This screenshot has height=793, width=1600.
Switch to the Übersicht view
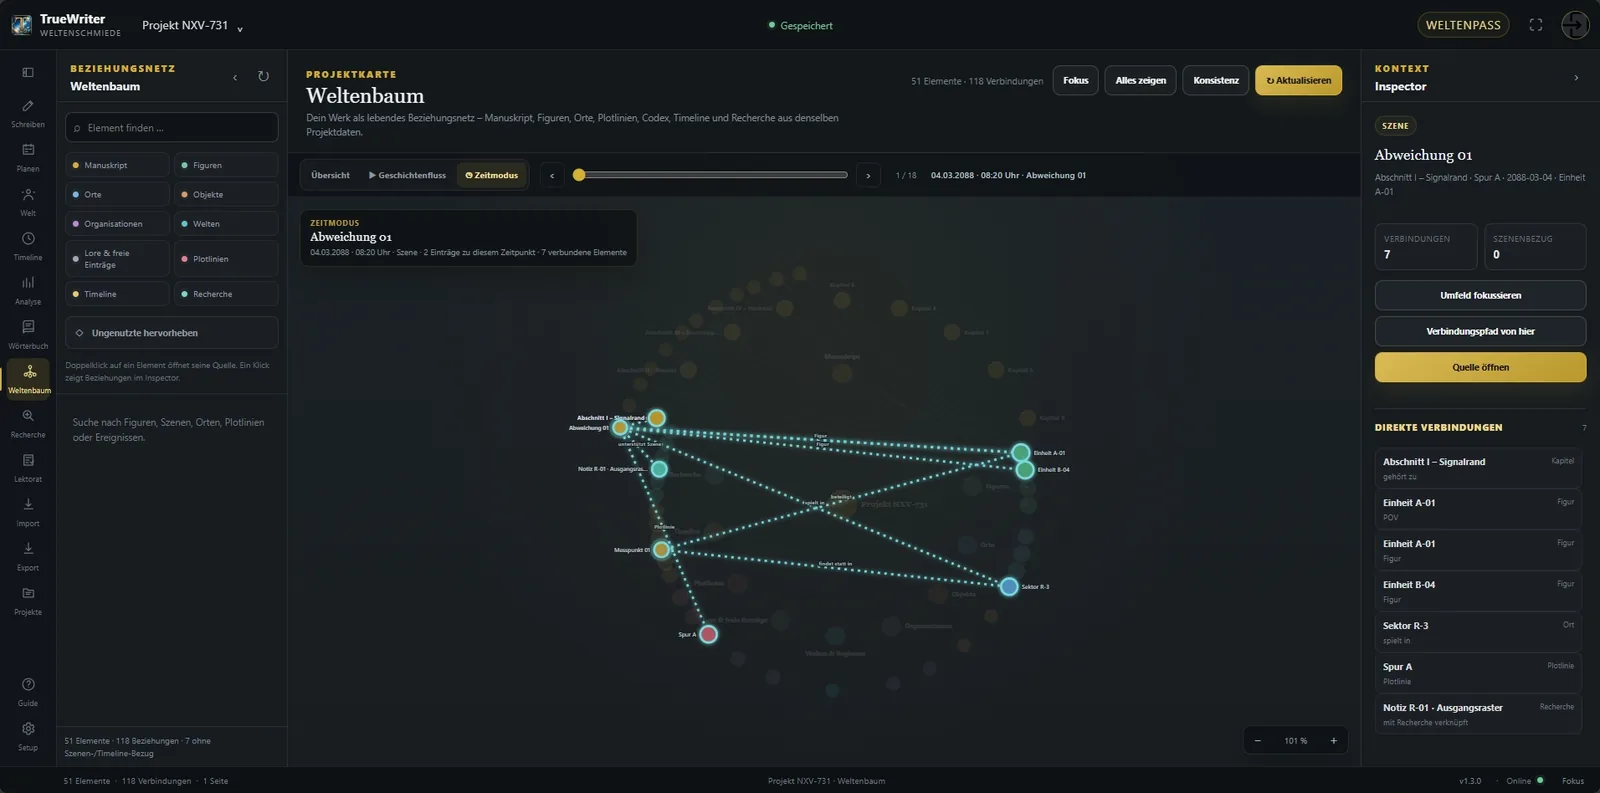[x=330, y=175]
